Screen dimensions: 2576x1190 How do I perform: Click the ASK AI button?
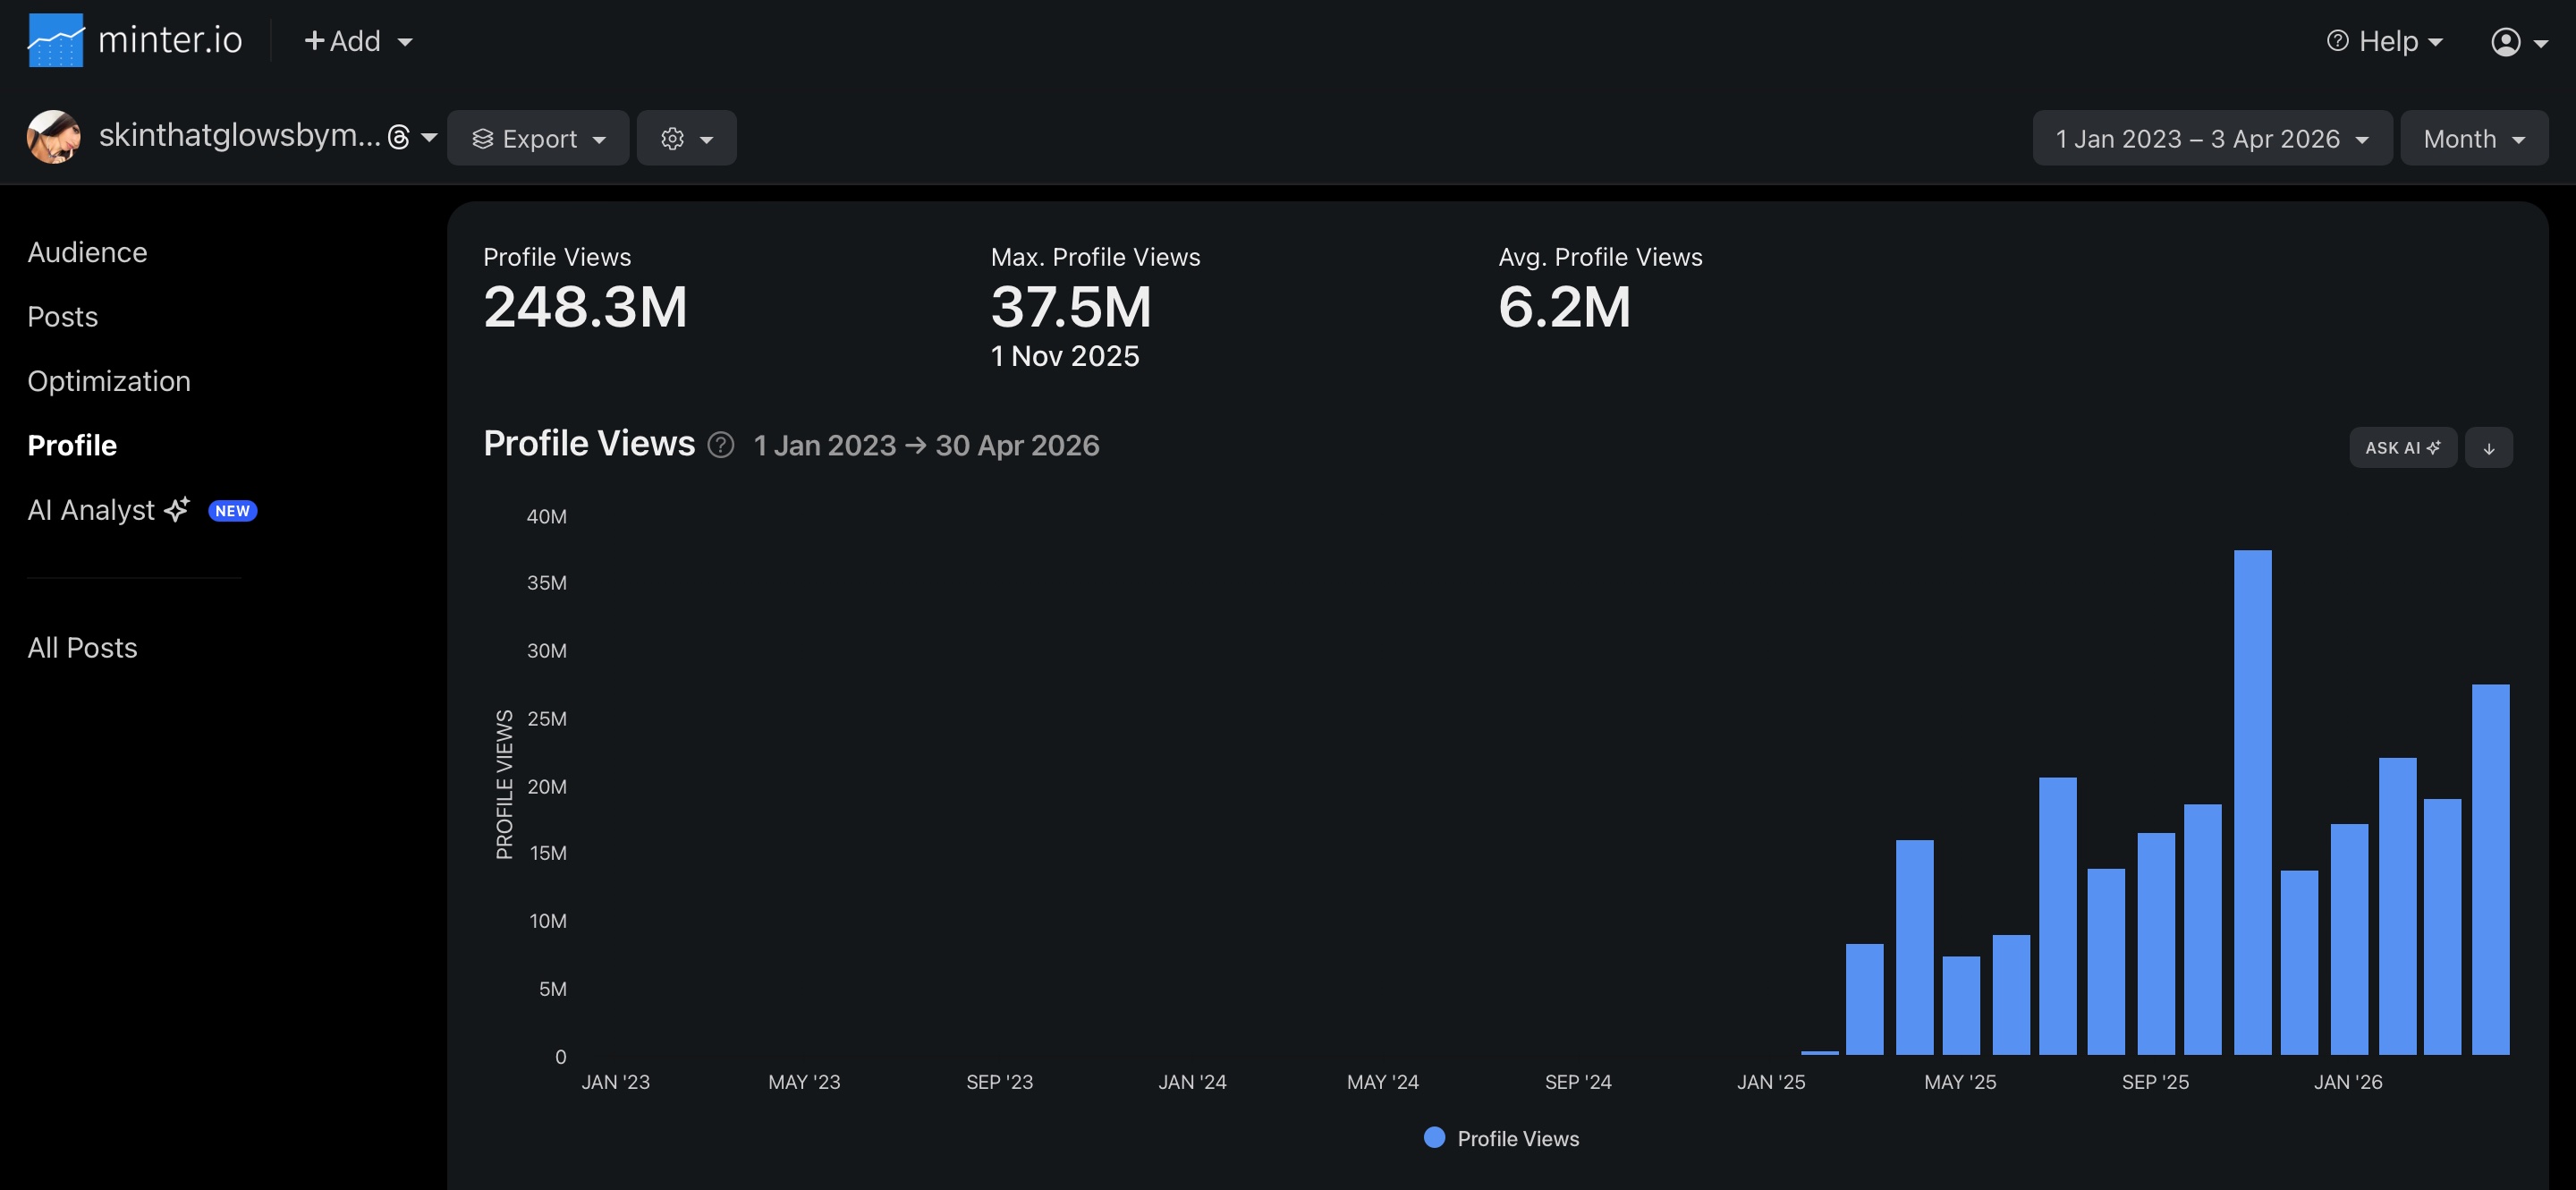pos(2402,448)
